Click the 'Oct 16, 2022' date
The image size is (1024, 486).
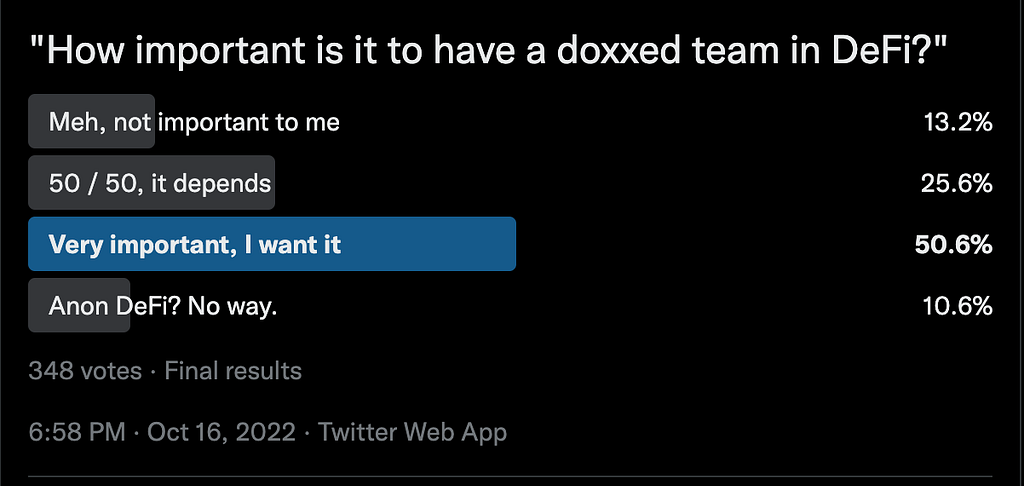(221, 433)
